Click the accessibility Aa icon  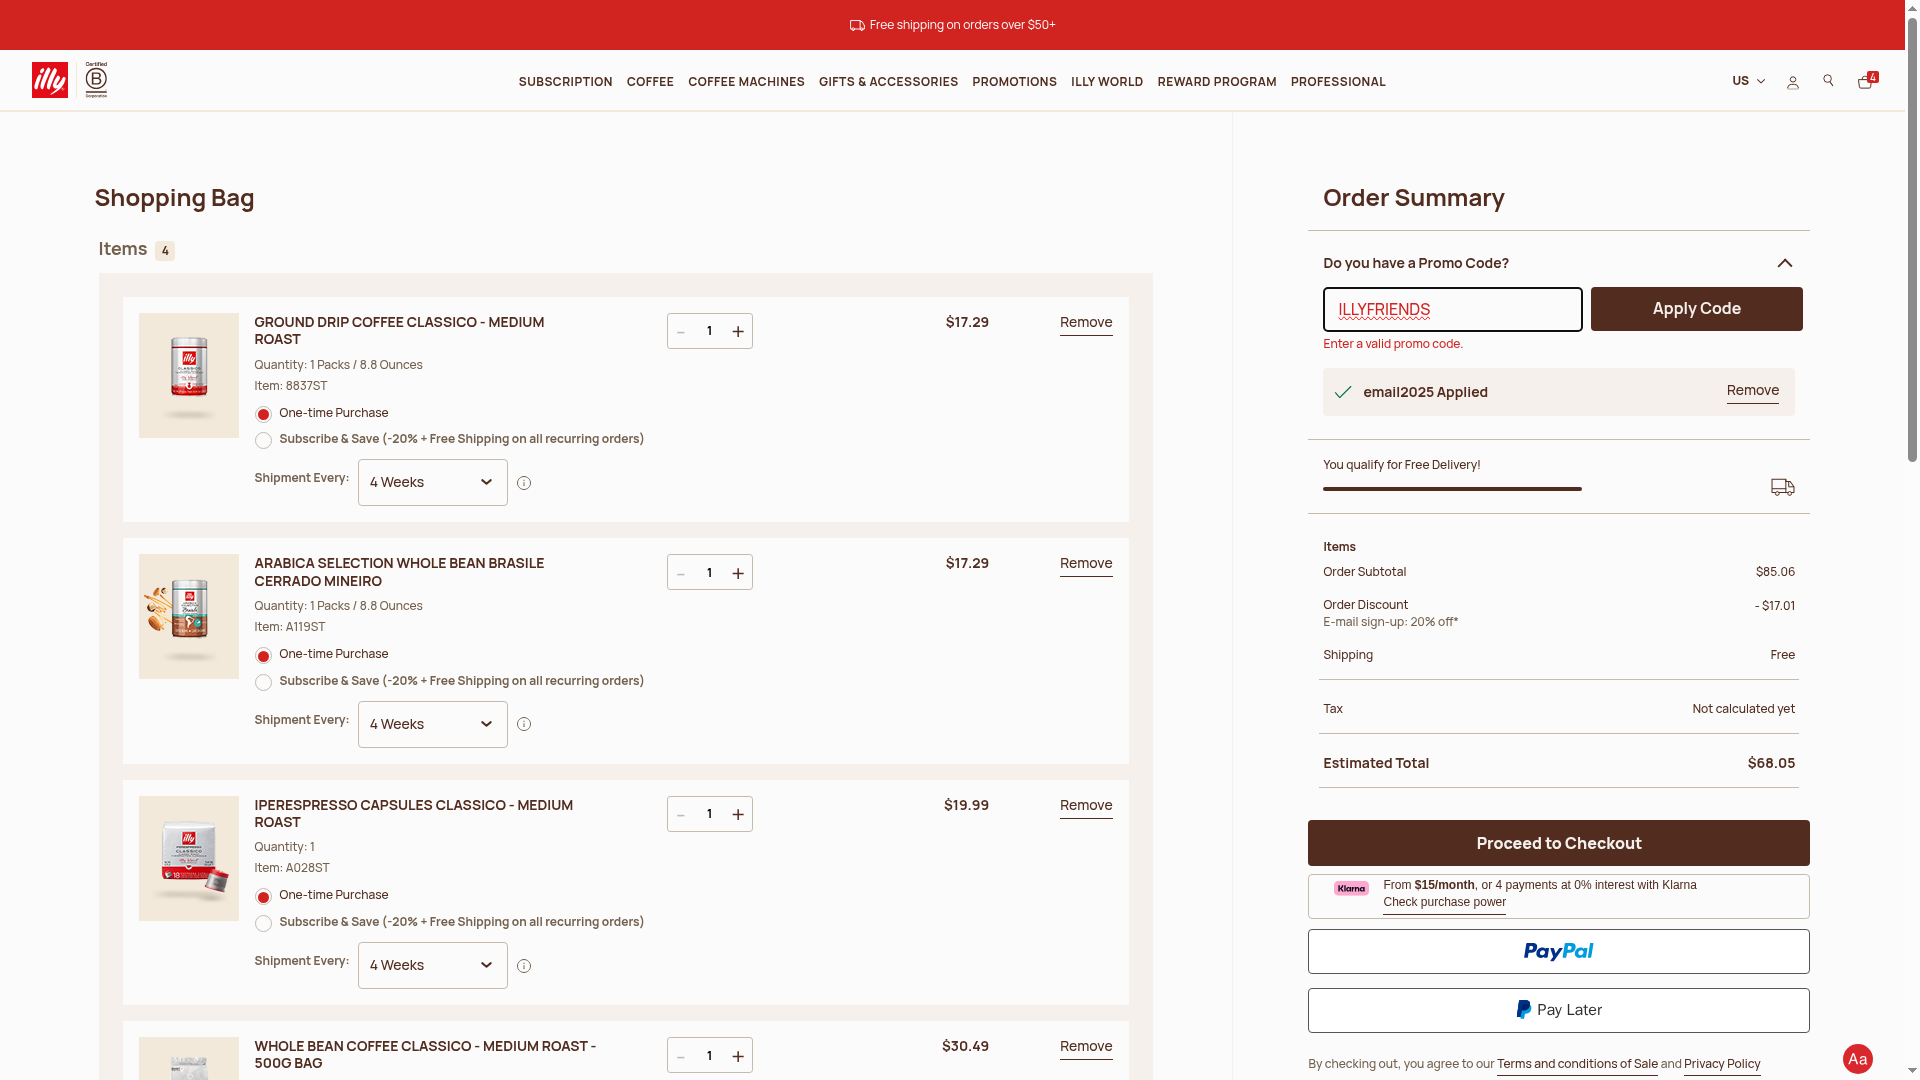(1857, 1059)
